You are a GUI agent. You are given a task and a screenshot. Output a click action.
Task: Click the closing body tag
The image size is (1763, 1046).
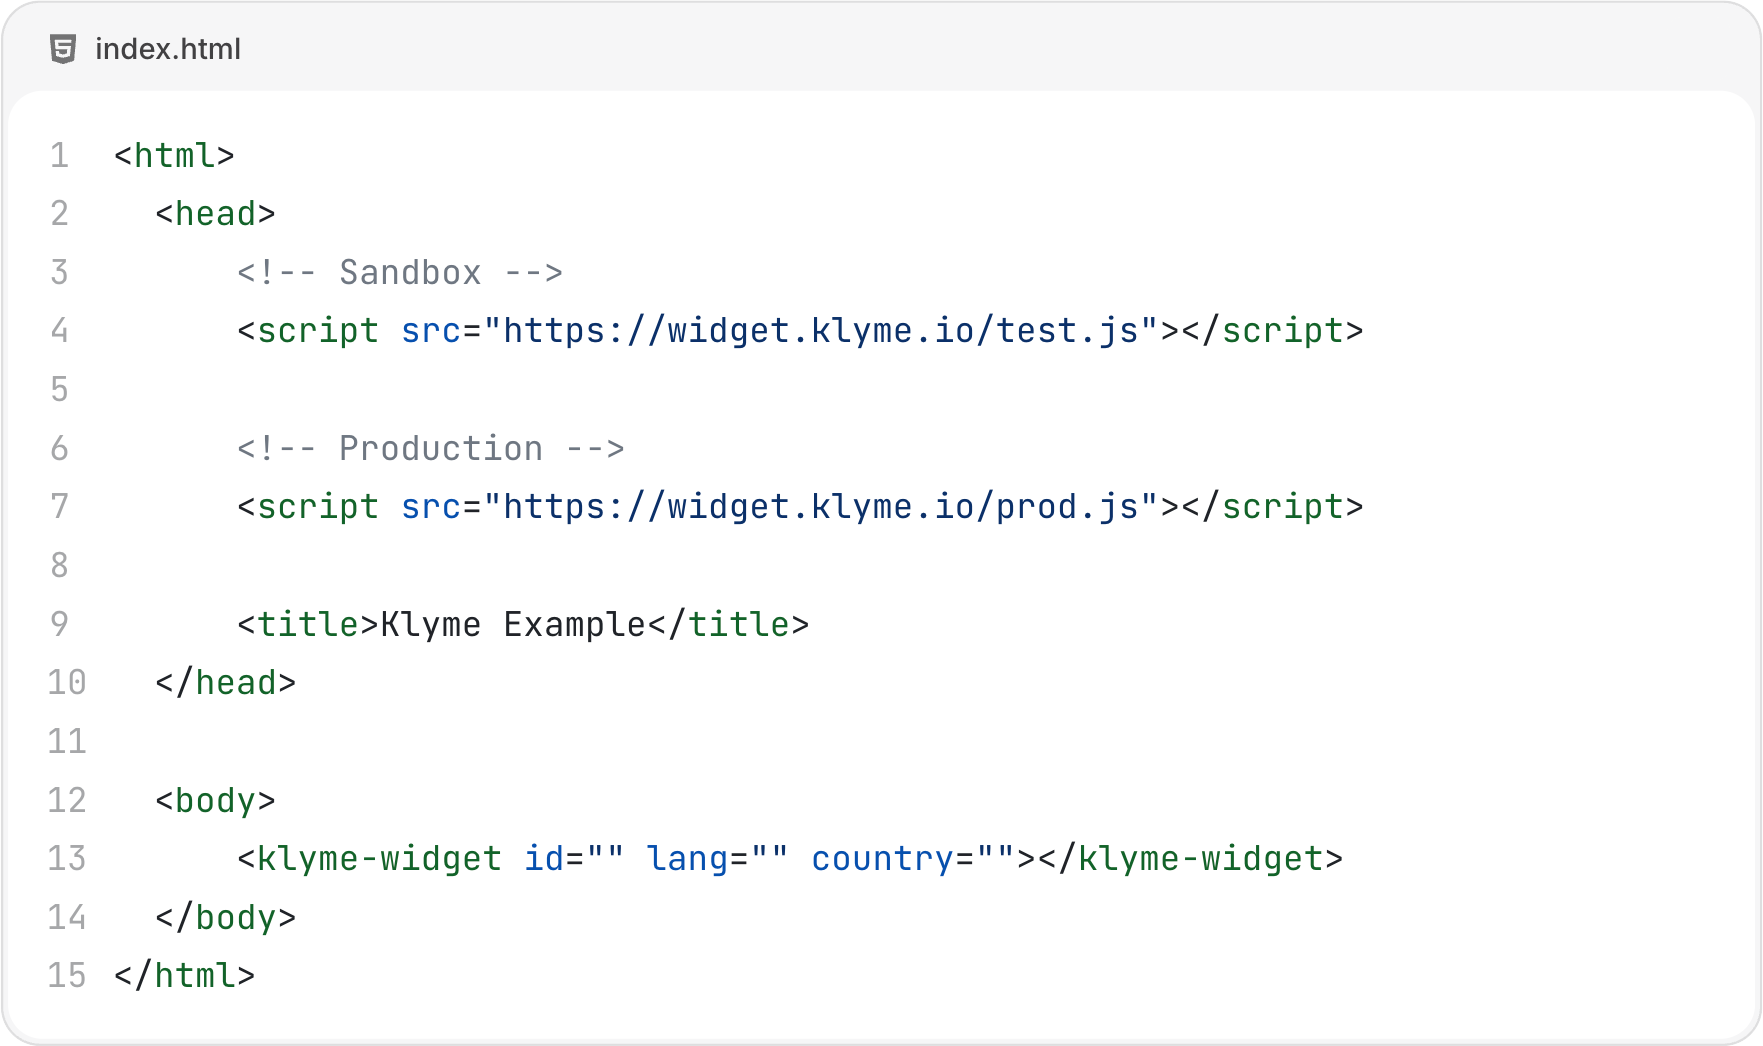[226, 917]
